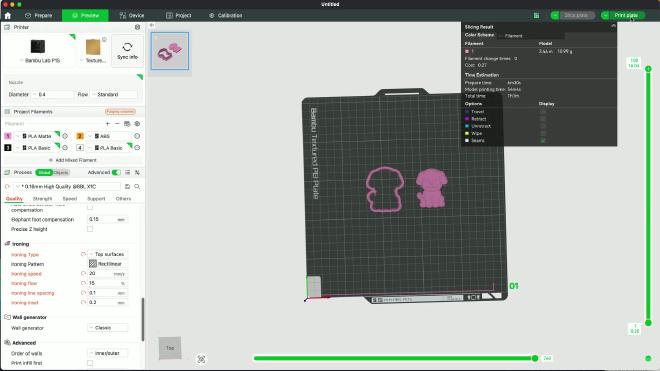The height and width of the screenshot is (371, 660).
Task: Open the process parameter table icon
Action: (x=128, y=172)
